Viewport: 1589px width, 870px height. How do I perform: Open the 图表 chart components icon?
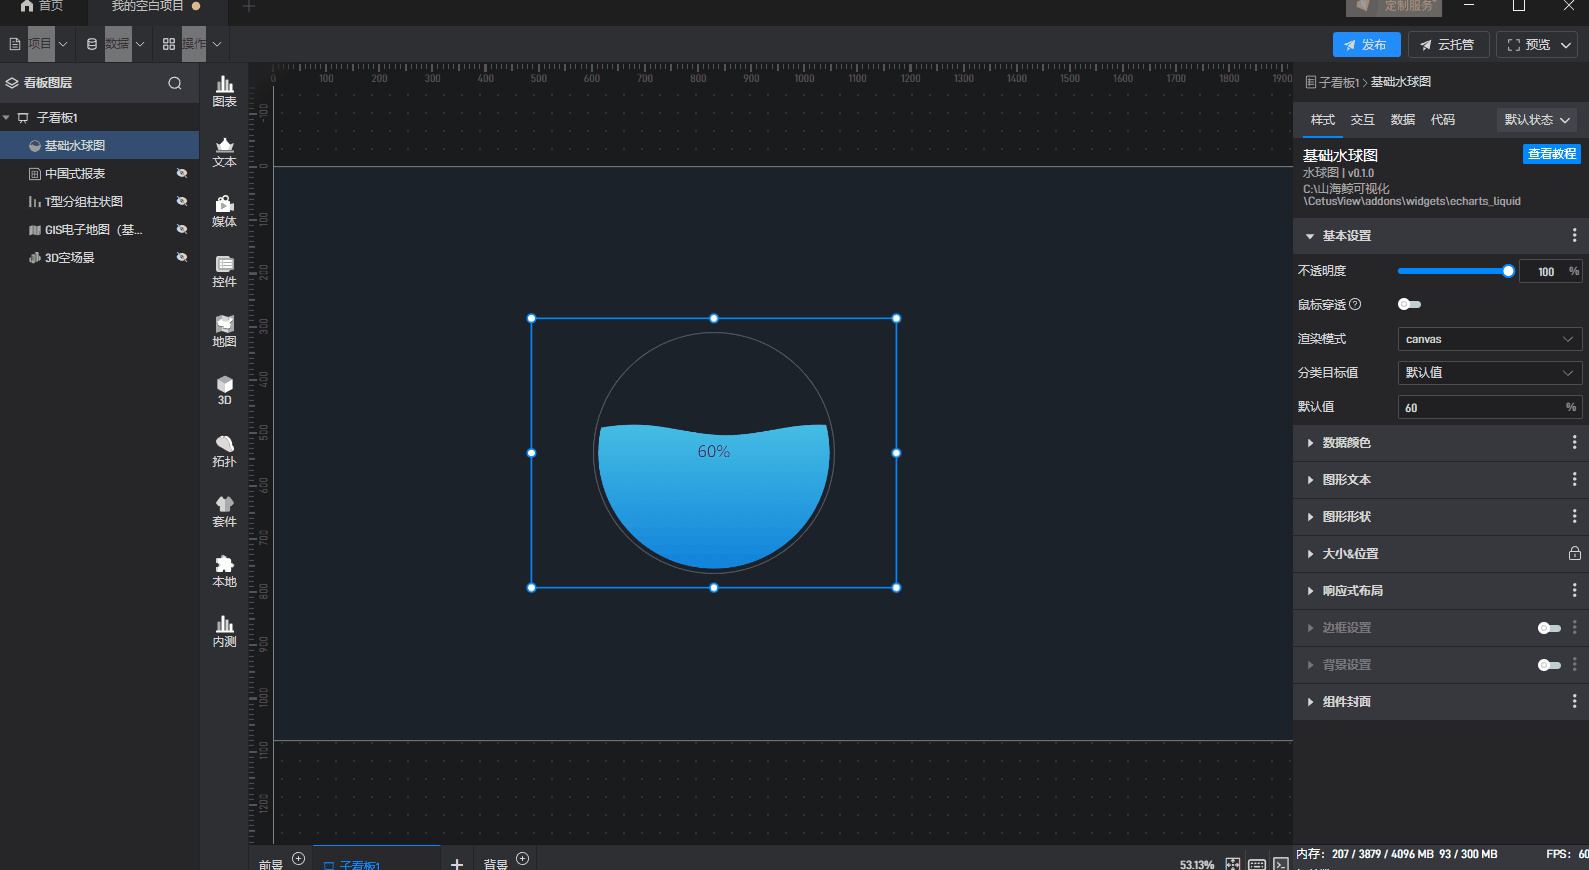coord(225,91)
